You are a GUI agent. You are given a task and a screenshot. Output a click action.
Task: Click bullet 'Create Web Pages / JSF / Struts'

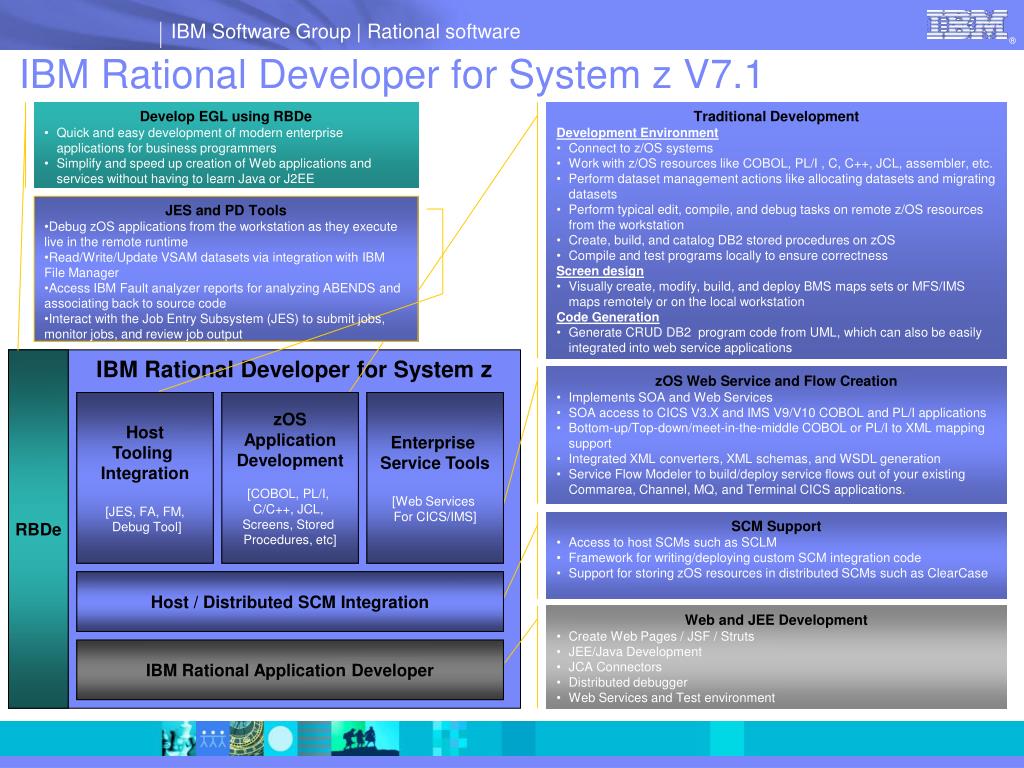click(x=661, y=636)
